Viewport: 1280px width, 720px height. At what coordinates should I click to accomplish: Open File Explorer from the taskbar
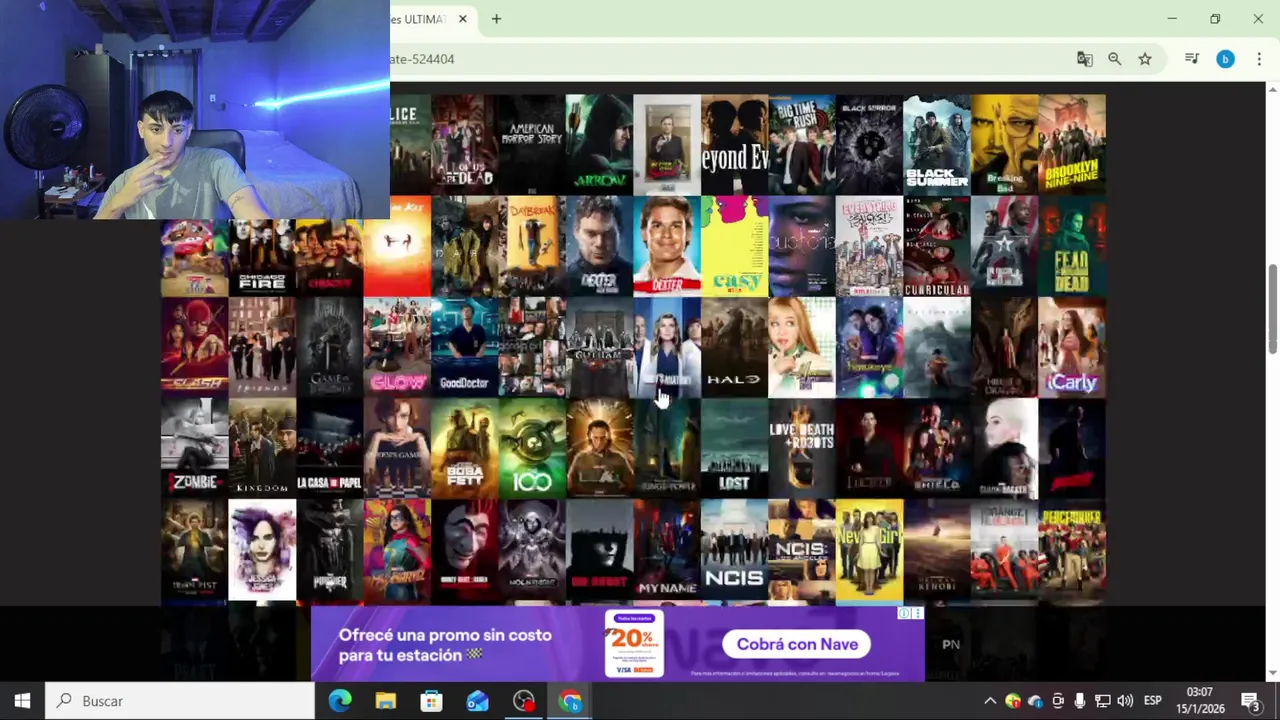385,701
